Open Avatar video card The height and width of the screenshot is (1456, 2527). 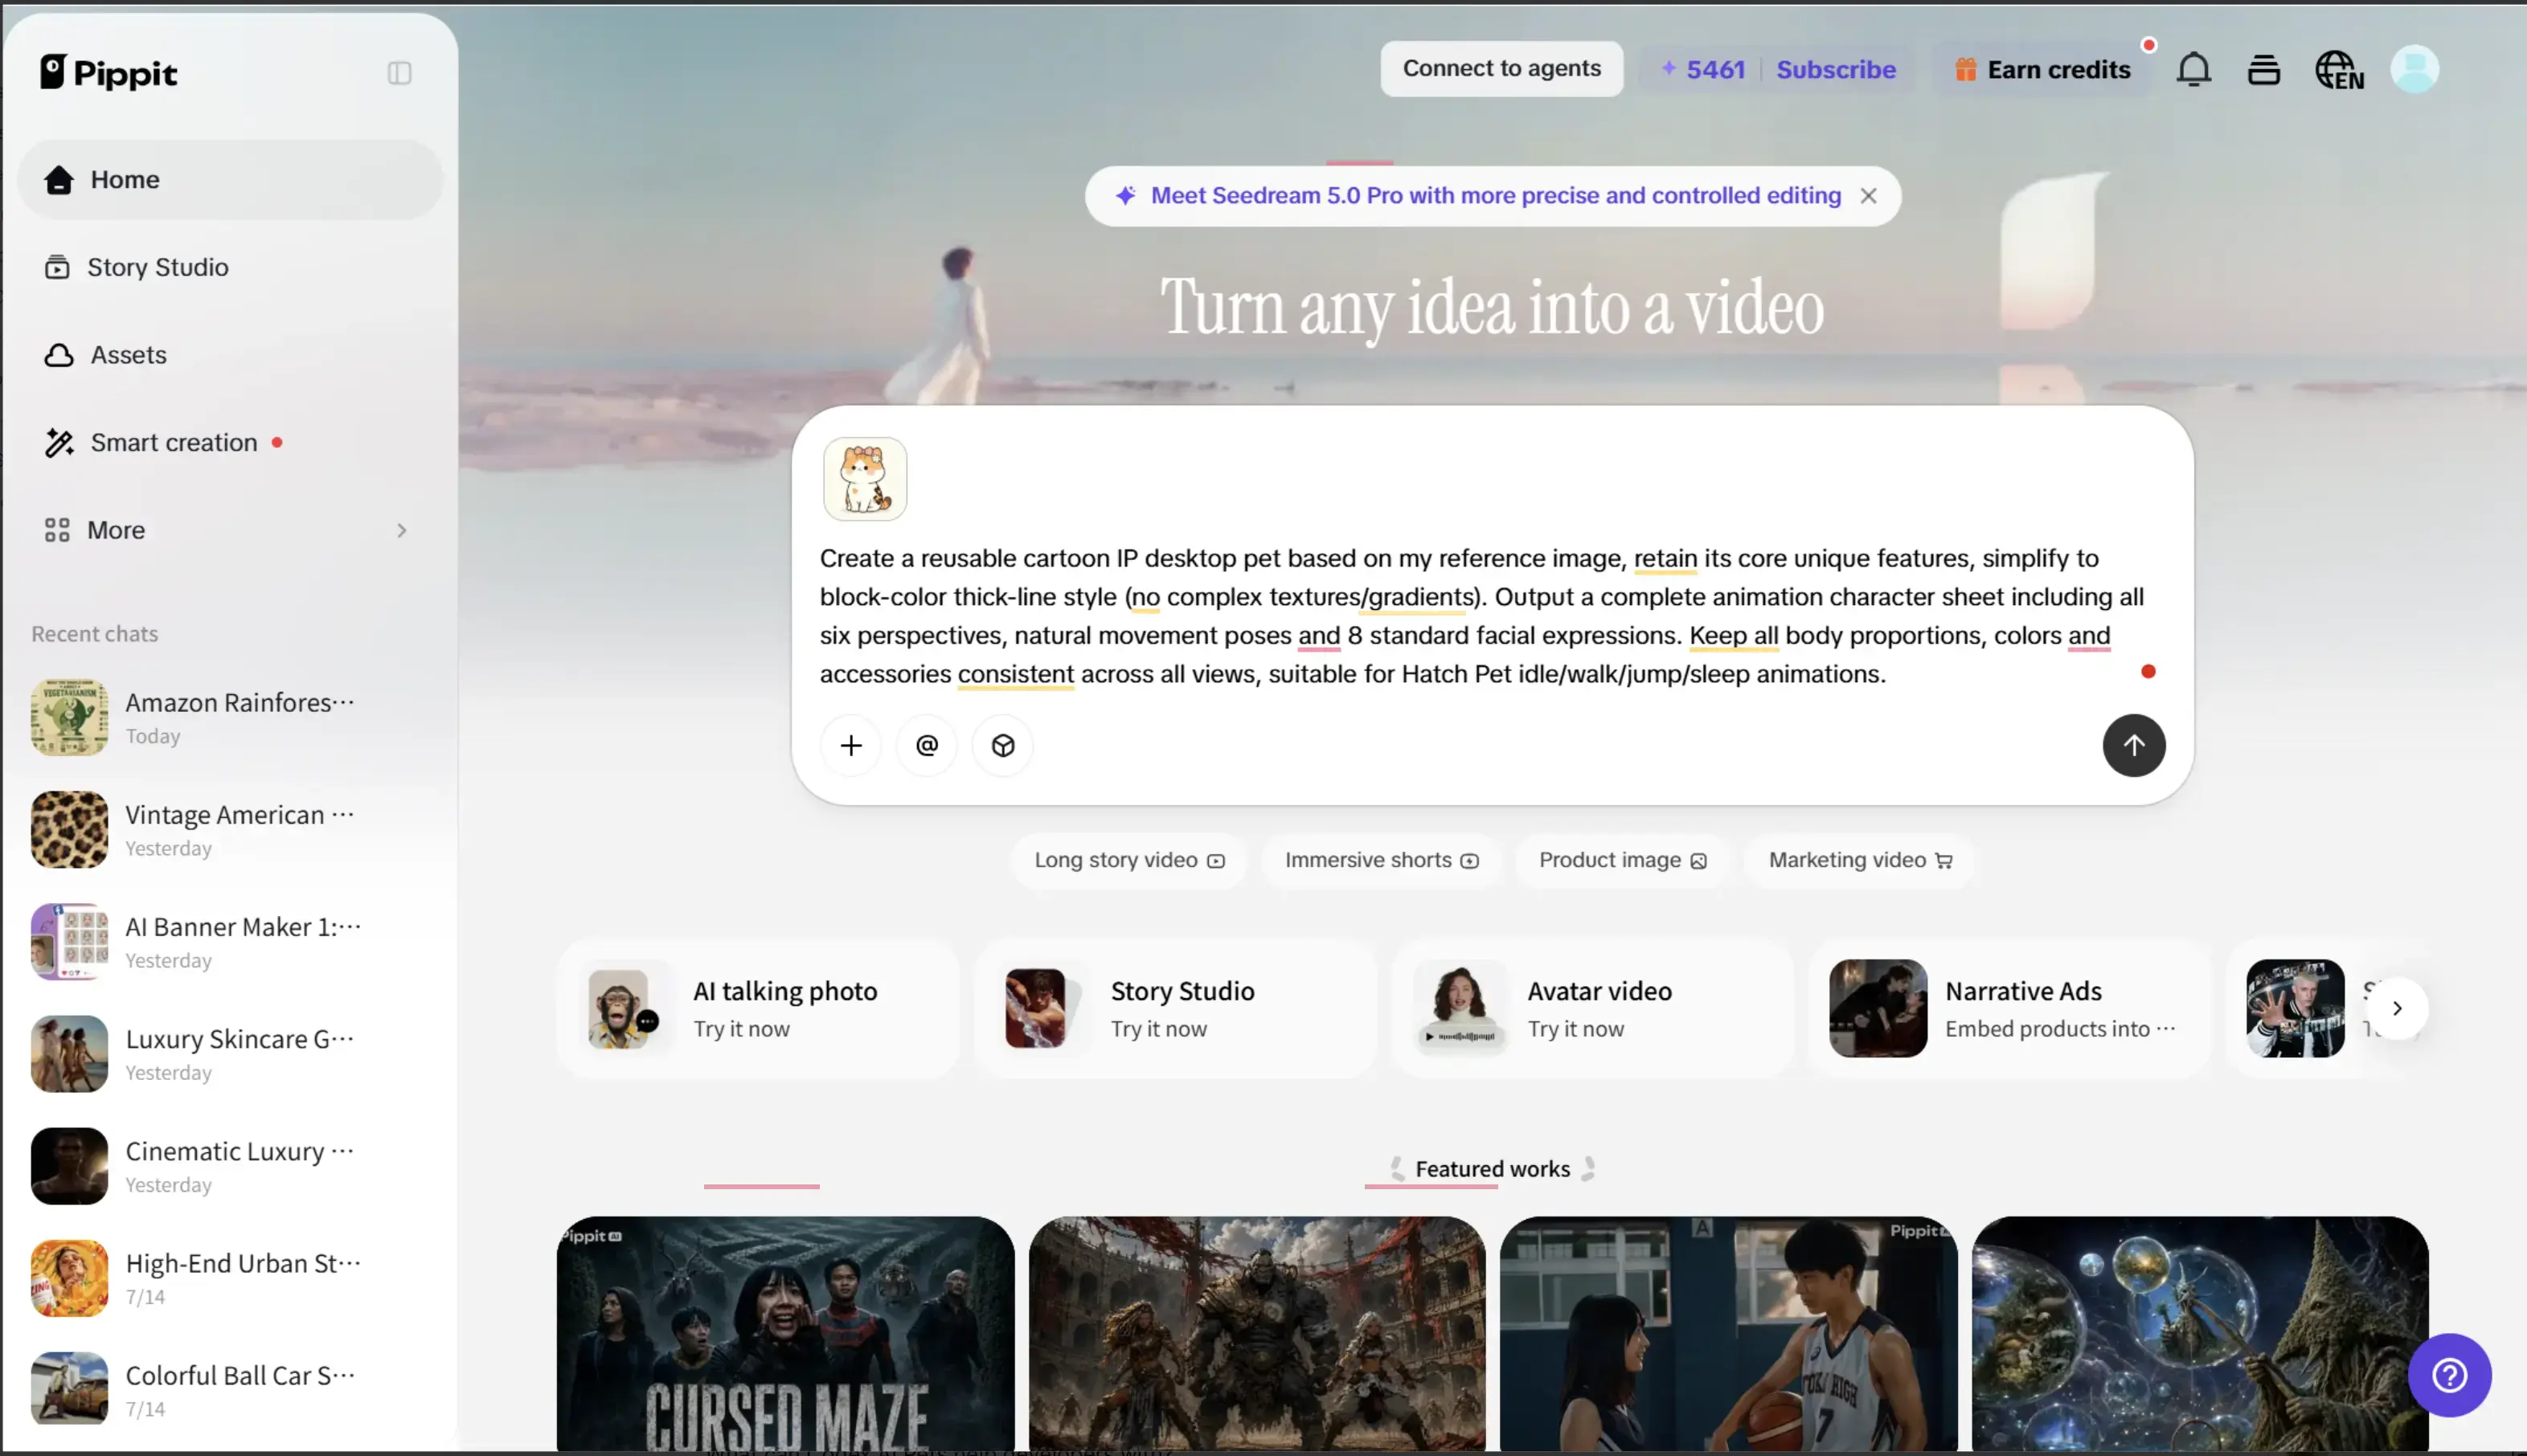(x=1593, y=1008)
